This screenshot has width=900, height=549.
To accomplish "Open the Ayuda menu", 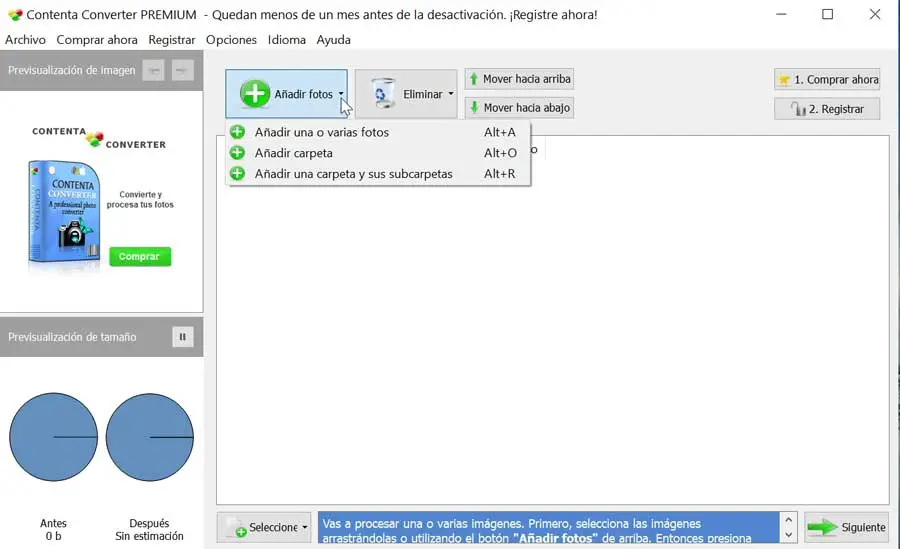I will [333, 40].
